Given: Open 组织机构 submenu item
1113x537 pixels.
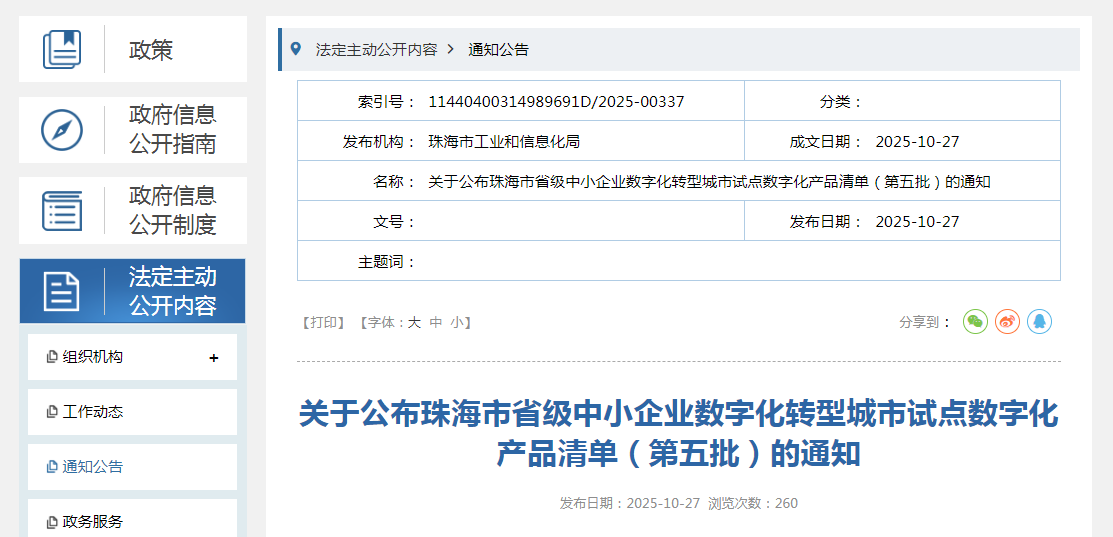Looking at the screenshot, I should click(93, 358).
